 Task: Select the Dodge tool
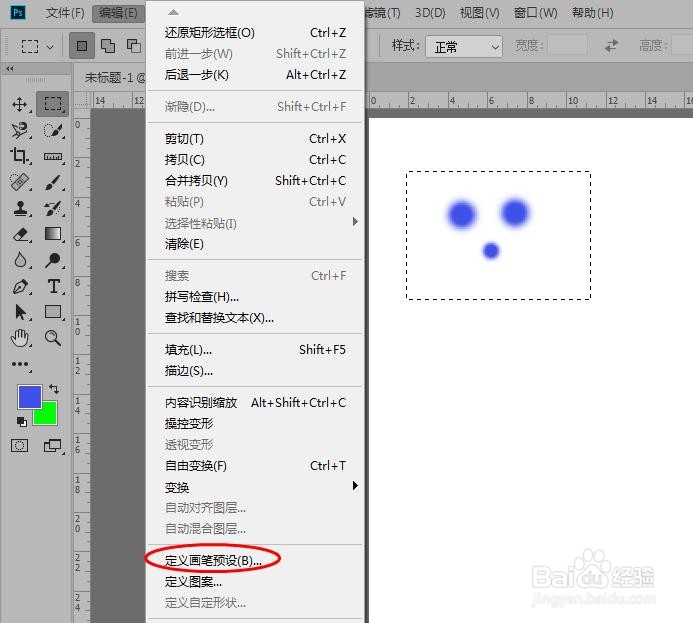[x=53, y=260]
